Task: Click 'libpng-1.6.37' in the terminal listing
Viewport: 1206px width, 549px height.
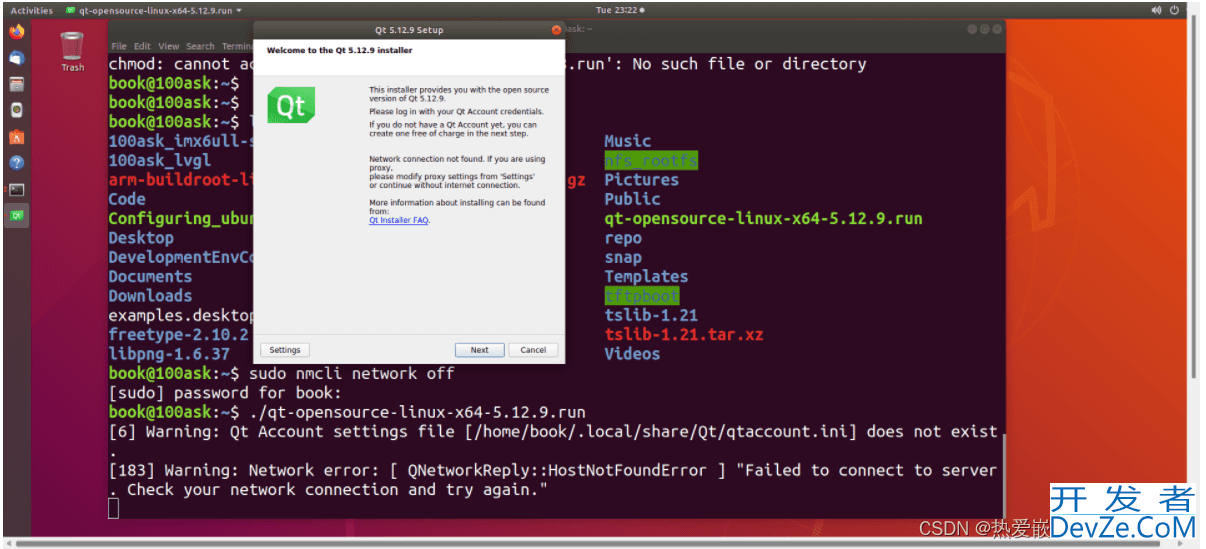Action: coord(169,354)
